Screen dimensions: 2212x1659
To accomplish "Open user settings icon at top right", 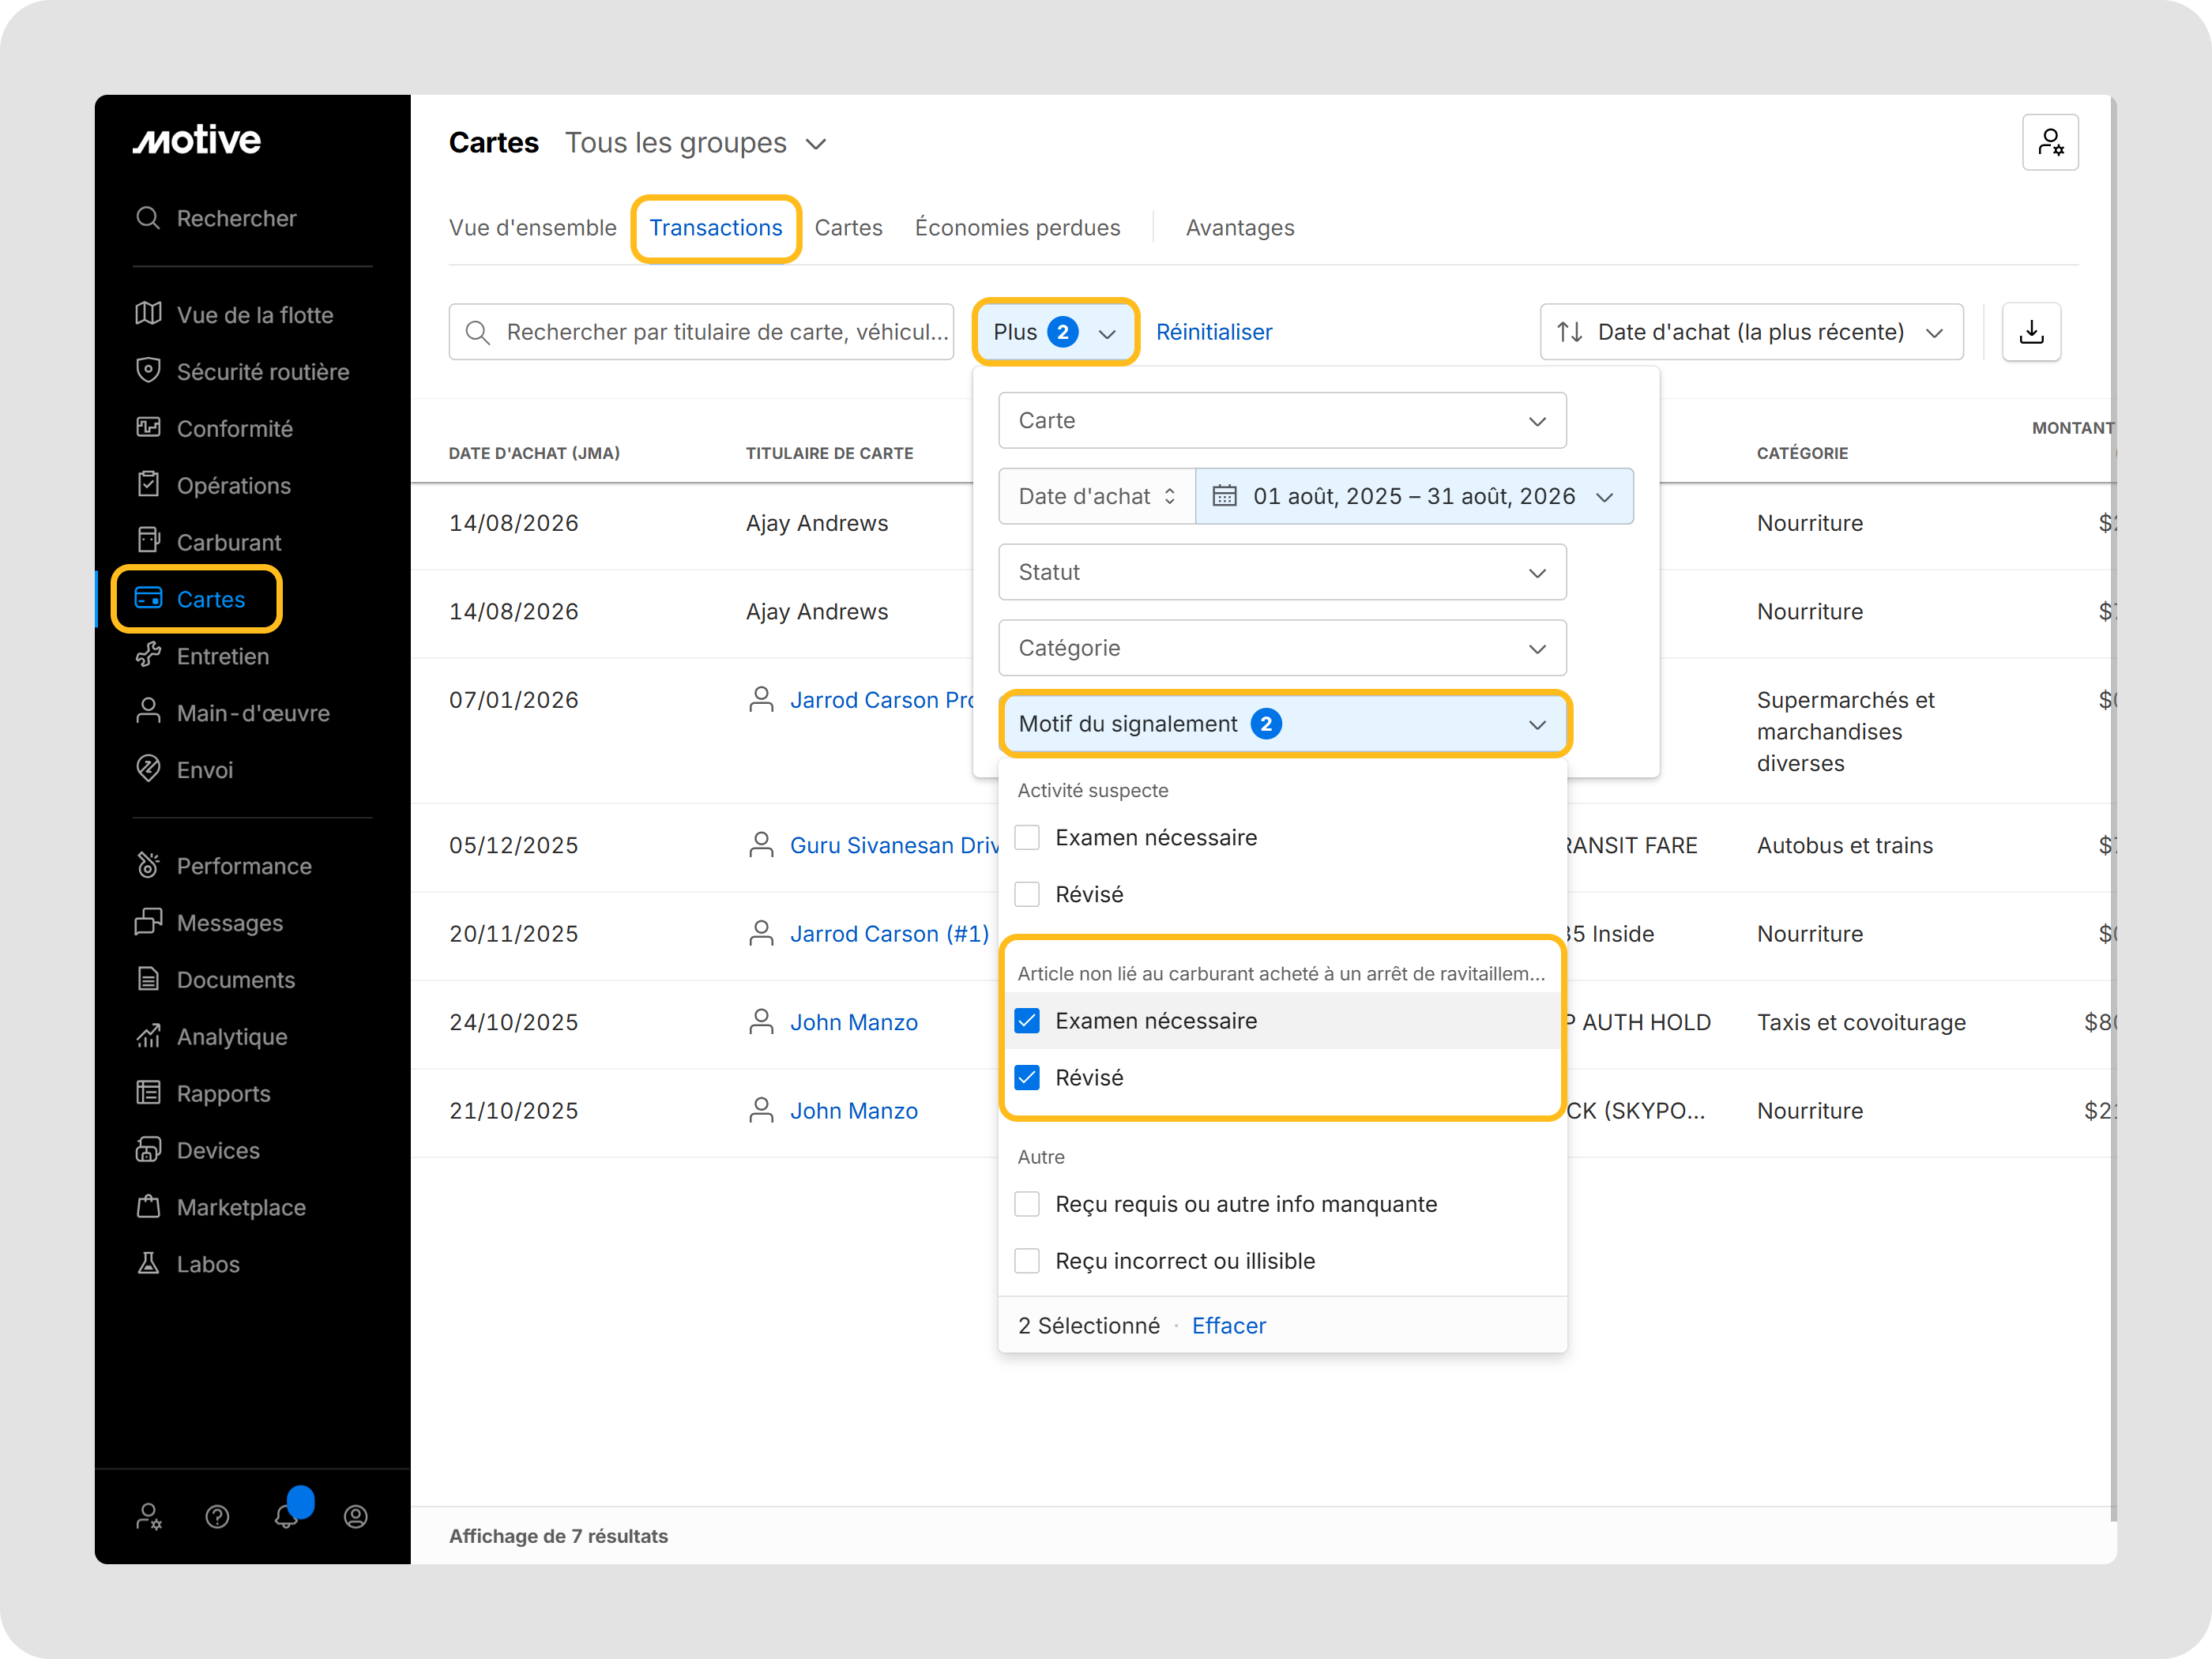I will pos(2050,143).
